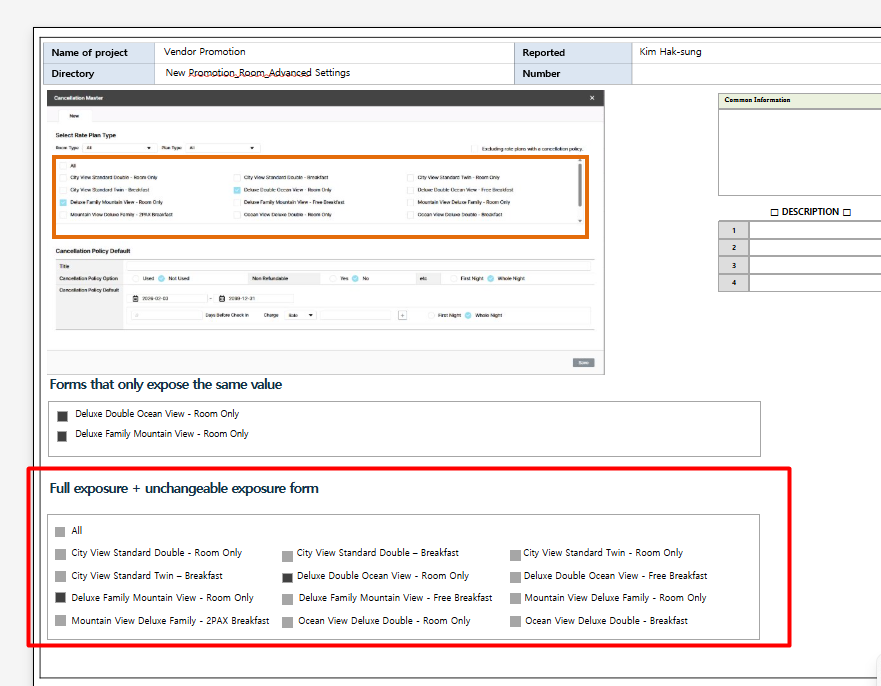Click the Days Before Check In input field
The width and height of the screenshot is (881, 686).
166,315
